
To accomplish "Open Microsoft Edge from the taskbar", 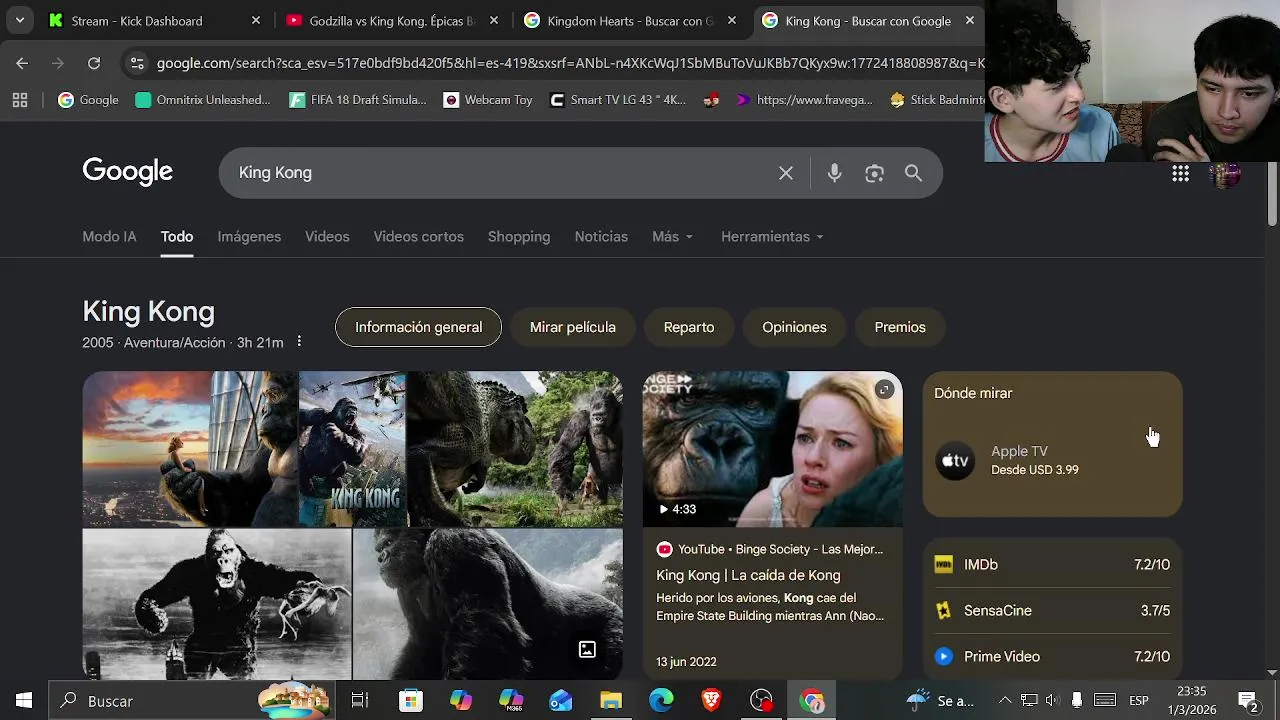I will (661, 701).
